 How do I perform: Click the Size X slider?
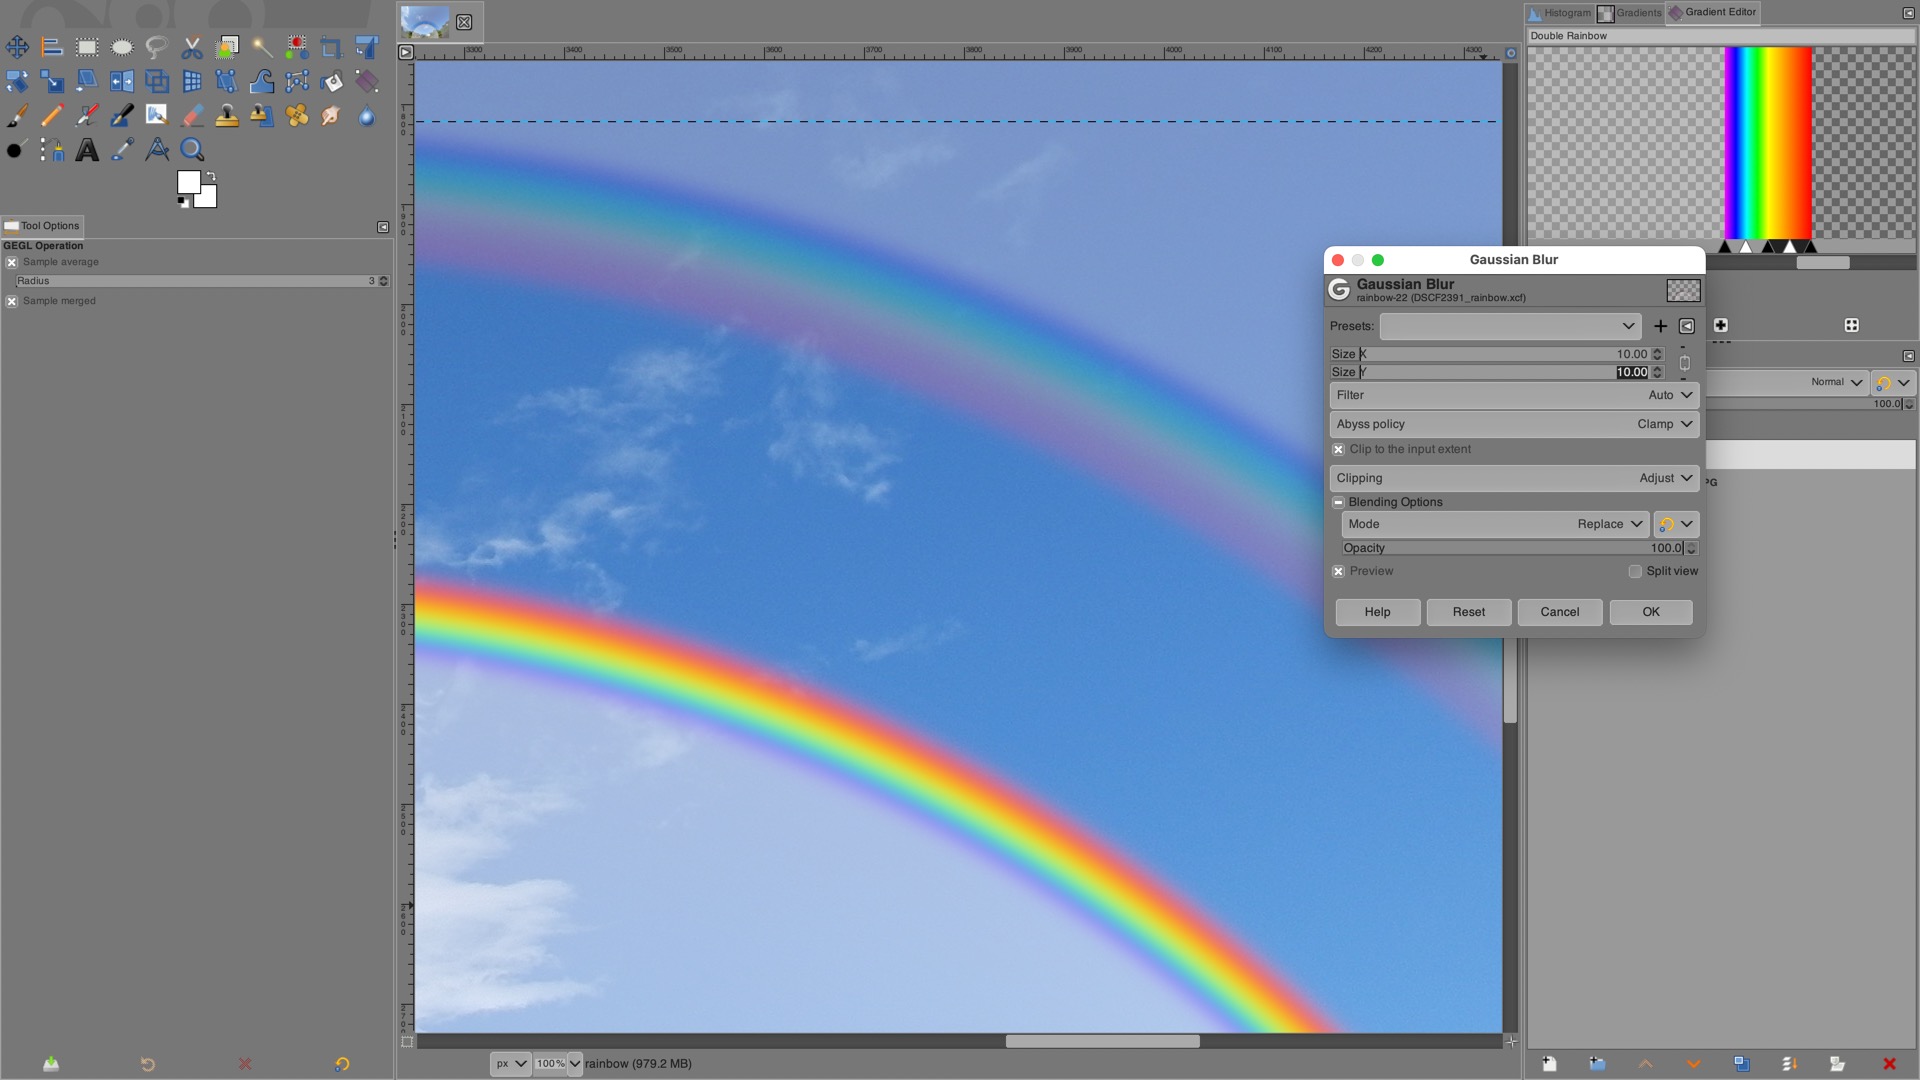tap(1490, 354)
